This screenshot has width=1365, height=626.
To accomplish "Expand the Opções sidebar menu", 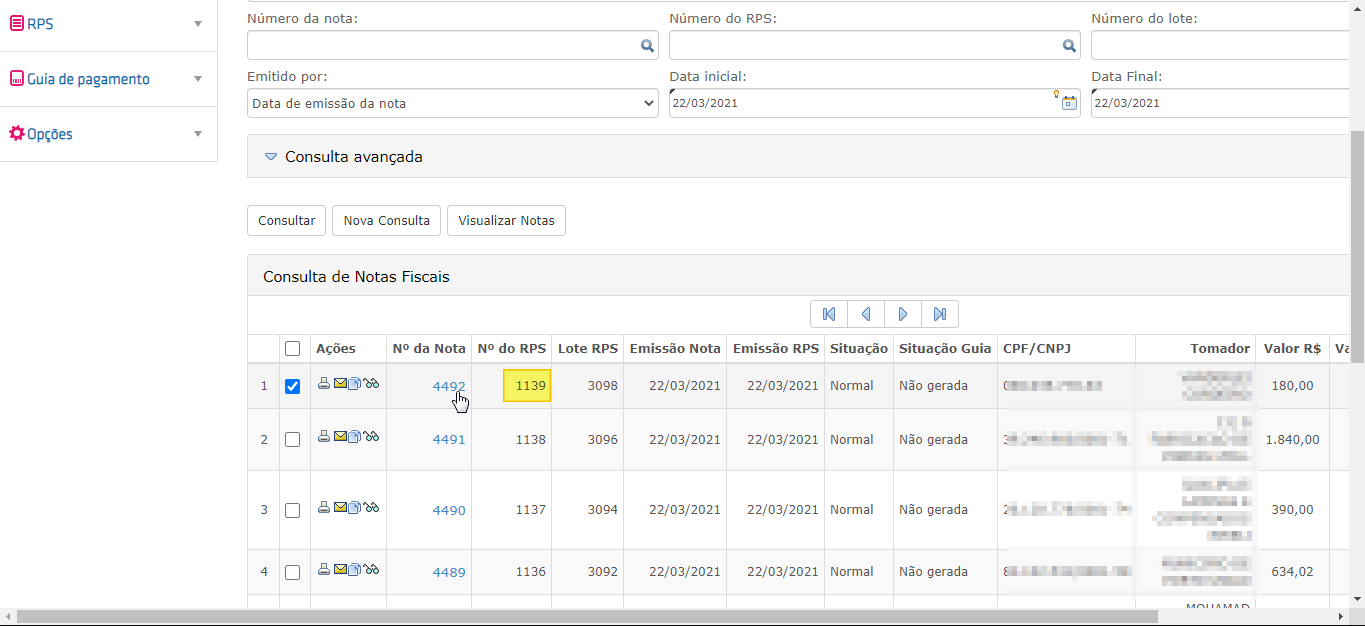I will (108, 134).
